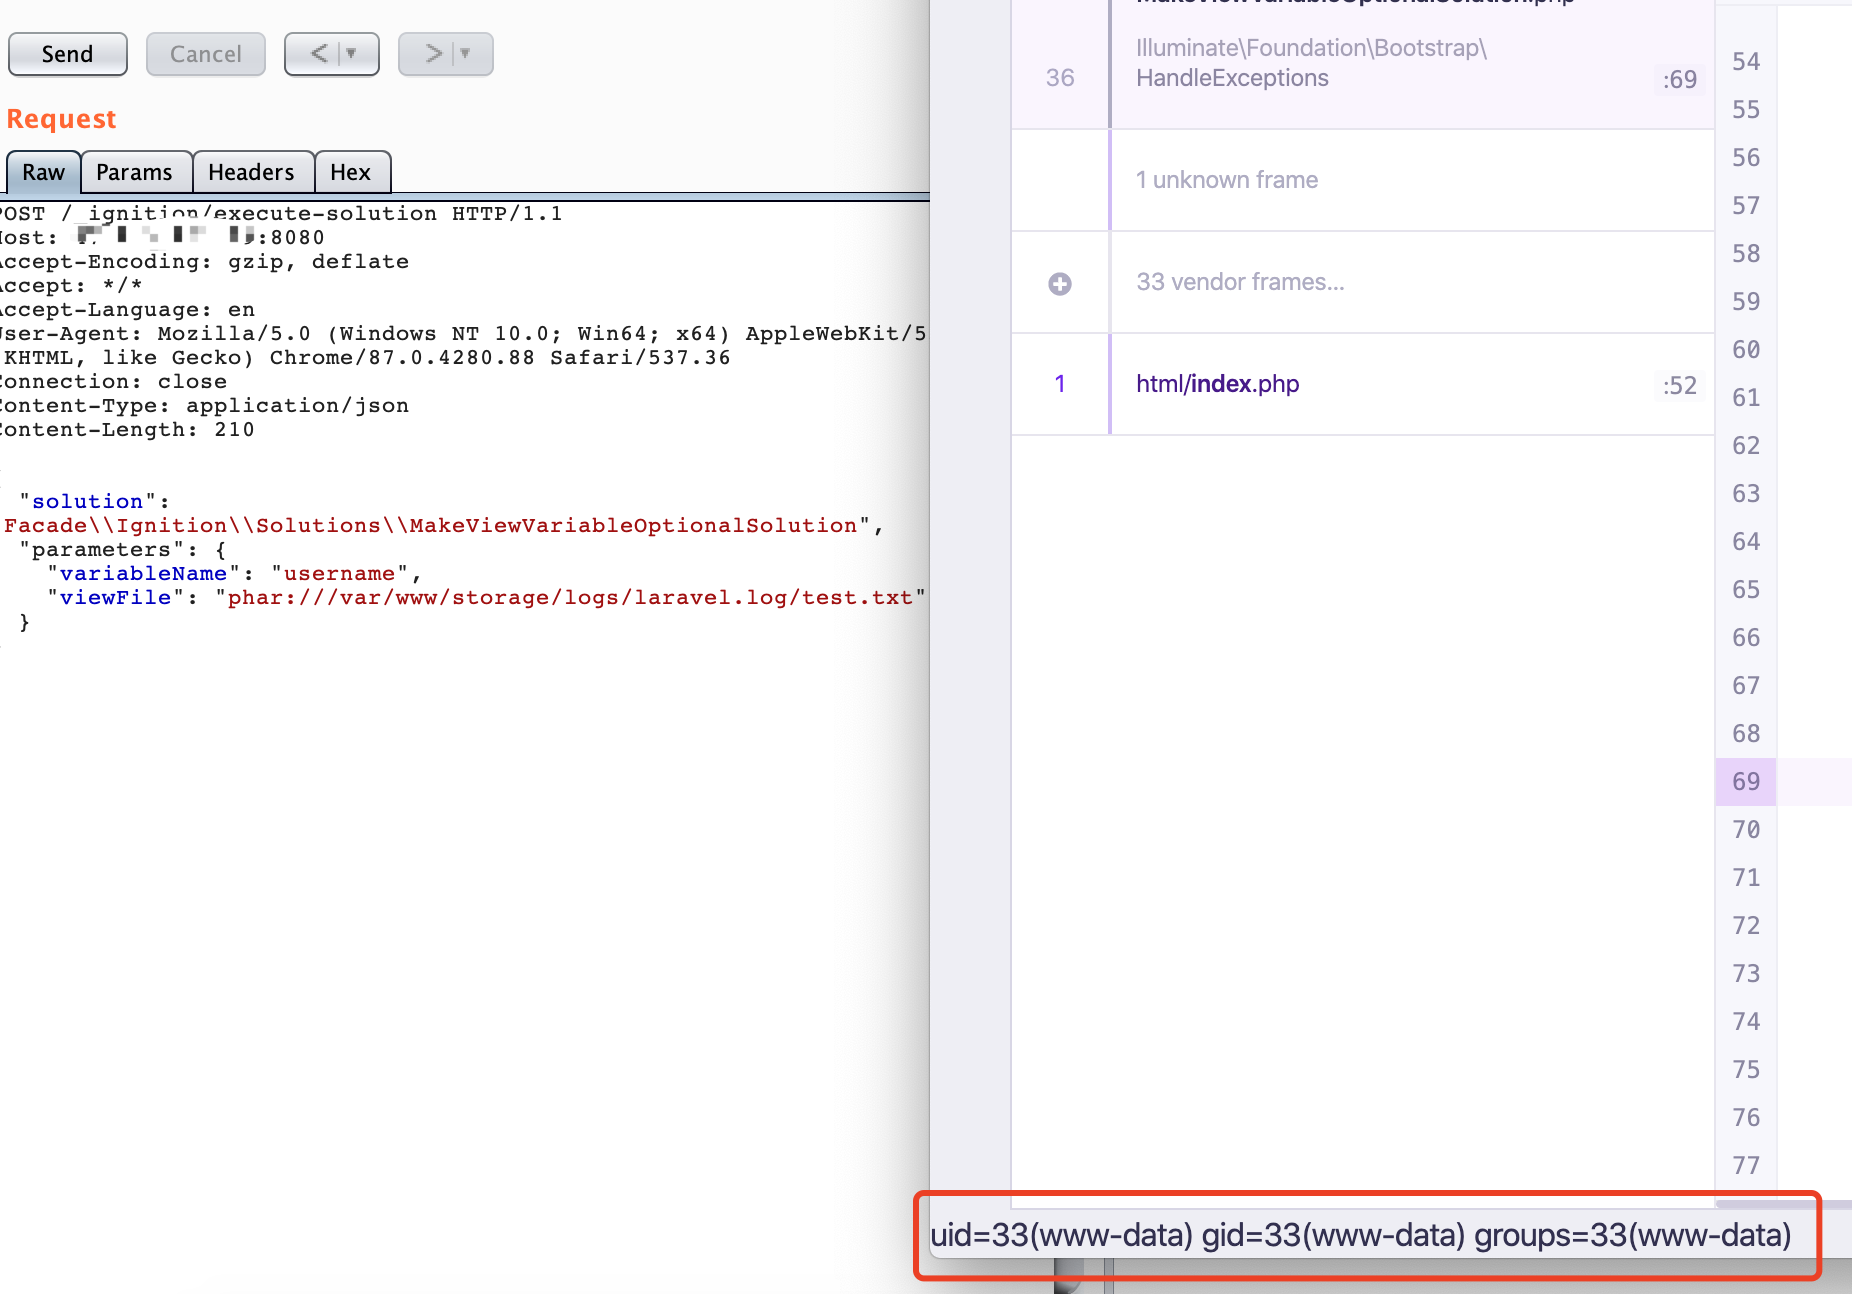Image resolution: width=1852 pixels, height=1294 pixels.
Task: Switch to the Raw tab
Action: pyautogui.click(x=43, y=172)
